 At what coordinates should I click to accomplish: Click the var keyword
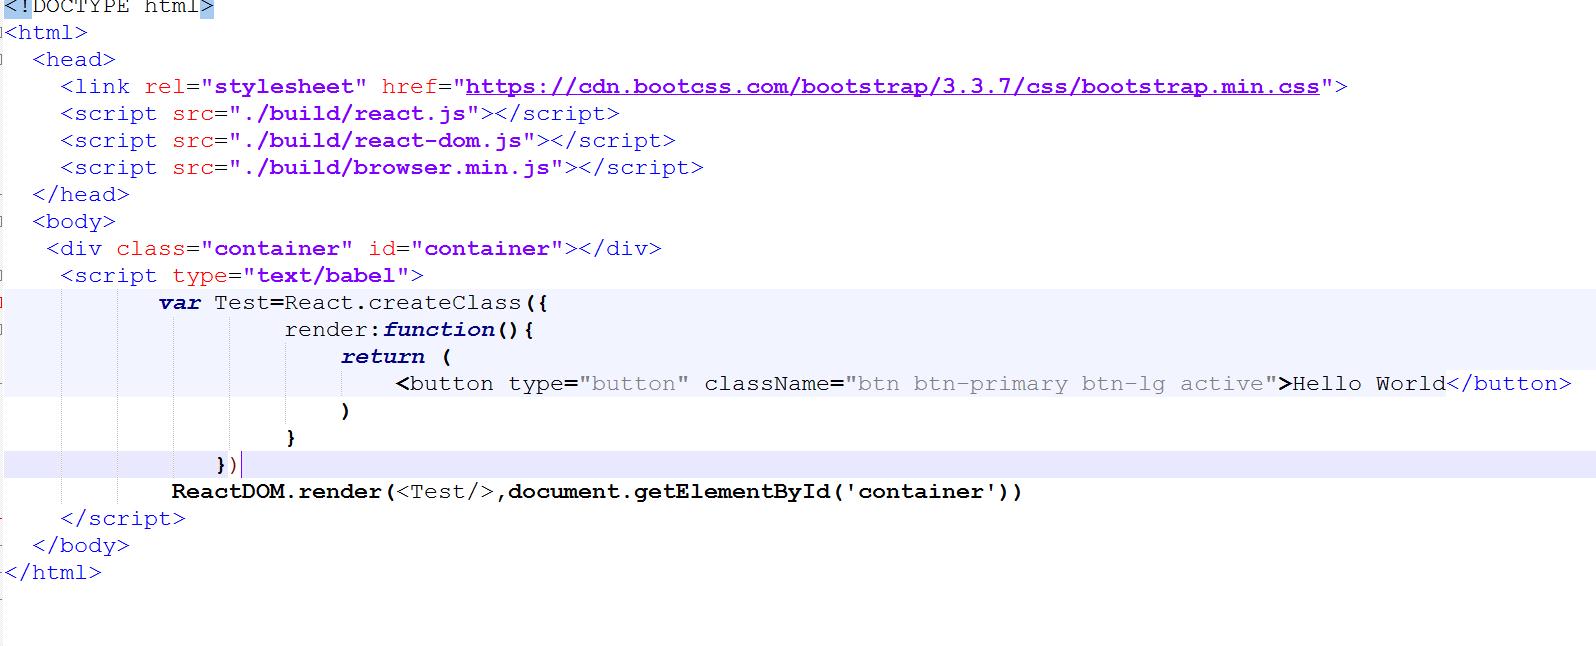pyautogui.click(x=179, y=303)
